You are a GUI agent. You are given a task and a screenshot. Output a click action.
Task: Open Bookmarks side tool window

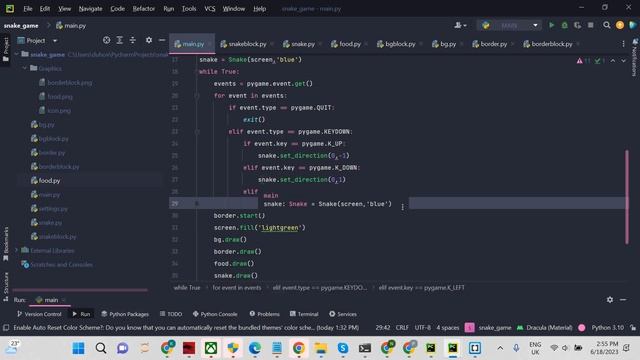(6, 244)
